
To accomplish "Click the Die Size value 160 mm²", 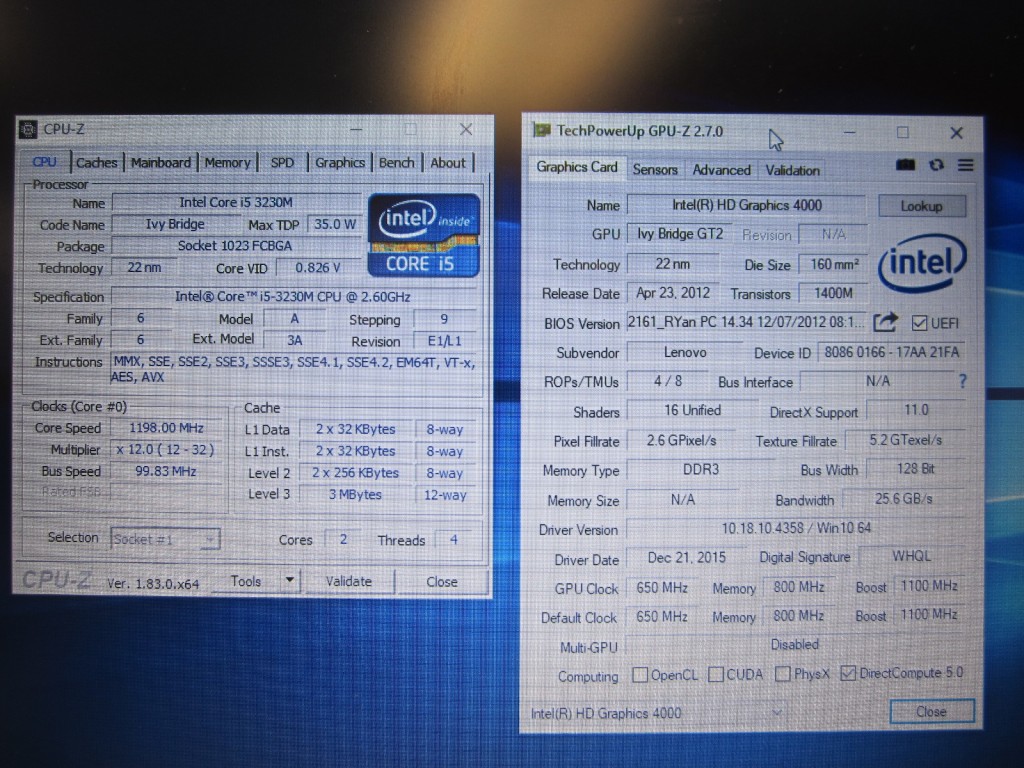I will pyautogui.click(x=833, y=264).
